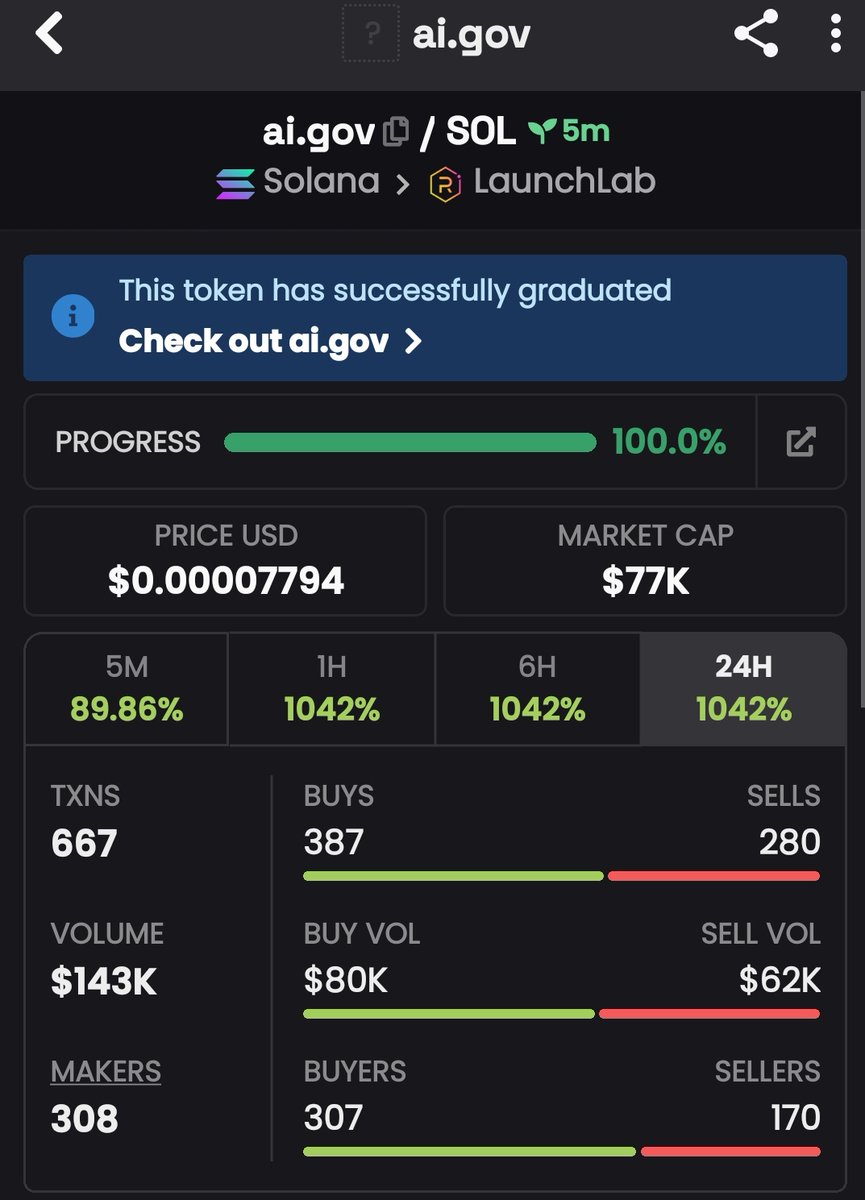865x1200 pixels.
Task: Tap the Solana chain logo
Action: point(235,183)
